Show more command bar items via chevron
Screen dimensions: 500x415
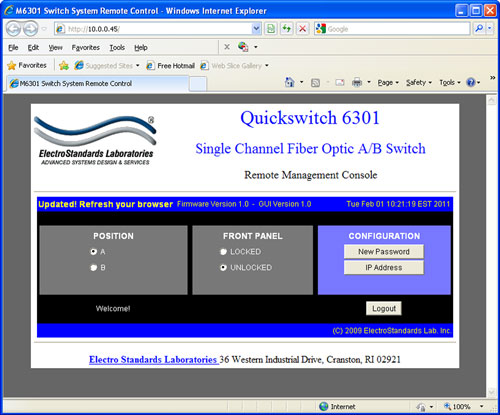tap(492, 78)
